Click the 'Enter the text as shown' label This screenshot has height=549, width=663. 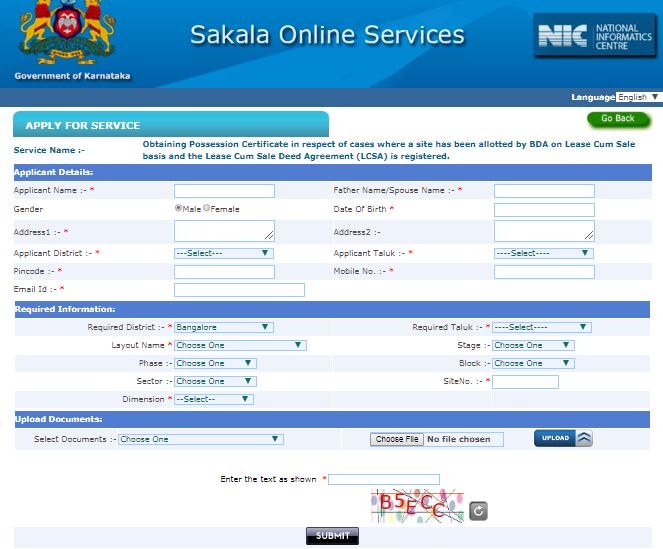tap(268, 479)
